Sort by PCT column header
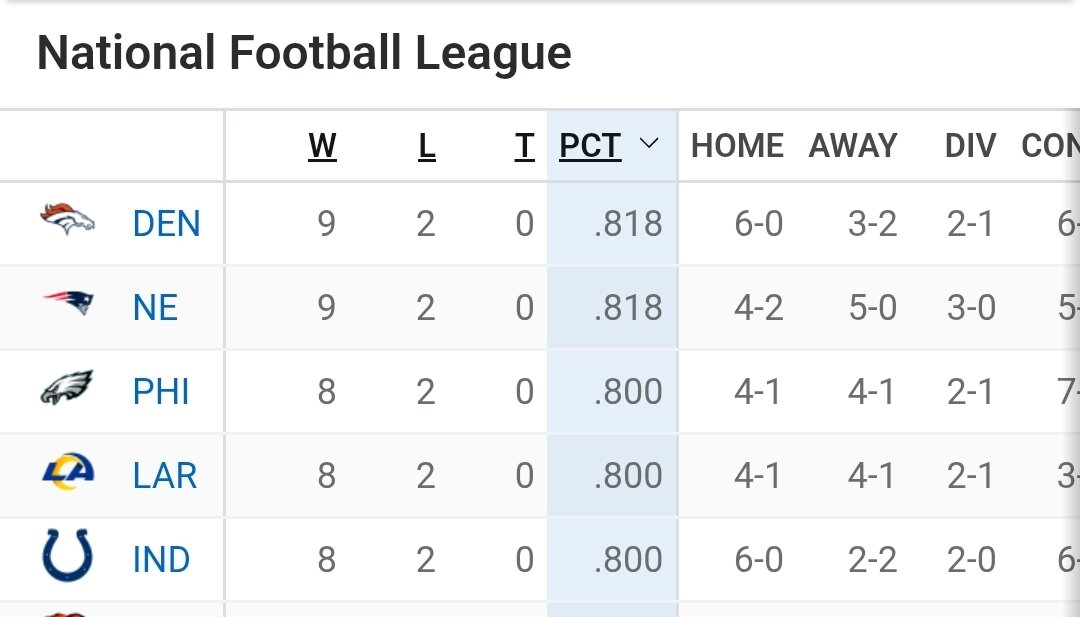The width and height of the screenshot is (1080, 617). (590, 146)
